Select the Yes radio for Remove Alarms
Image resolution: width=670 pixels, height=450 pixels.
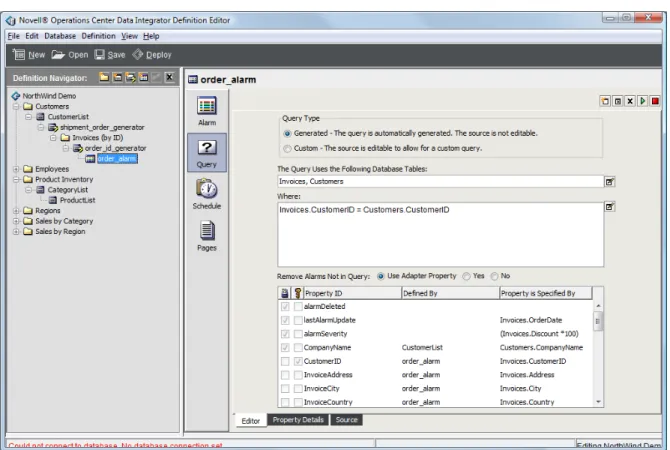467,276
